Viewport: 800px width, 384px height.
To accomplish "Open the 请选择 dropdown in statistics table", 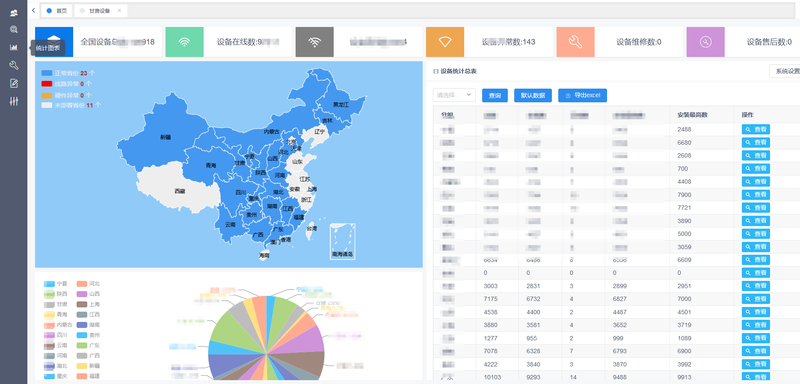I will [x=454, y=95].
